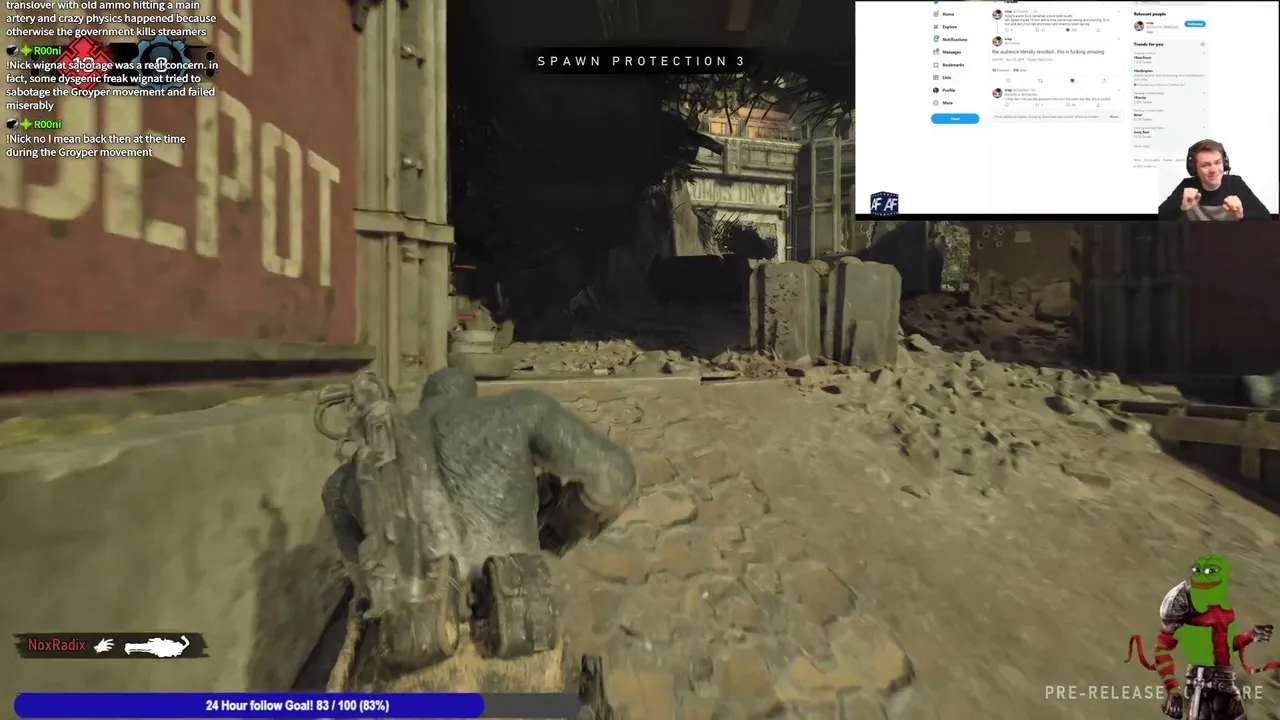1280x720 pixels.
Task: Reply to the main 'audience literally revolted' tweet
Action: tap(1008, 81)
